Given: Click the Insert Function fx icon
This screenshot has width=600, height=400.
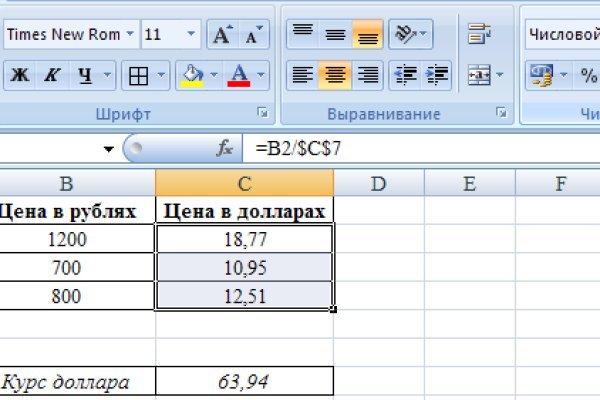Looking at the screenshot, I should tap(225, 148).
